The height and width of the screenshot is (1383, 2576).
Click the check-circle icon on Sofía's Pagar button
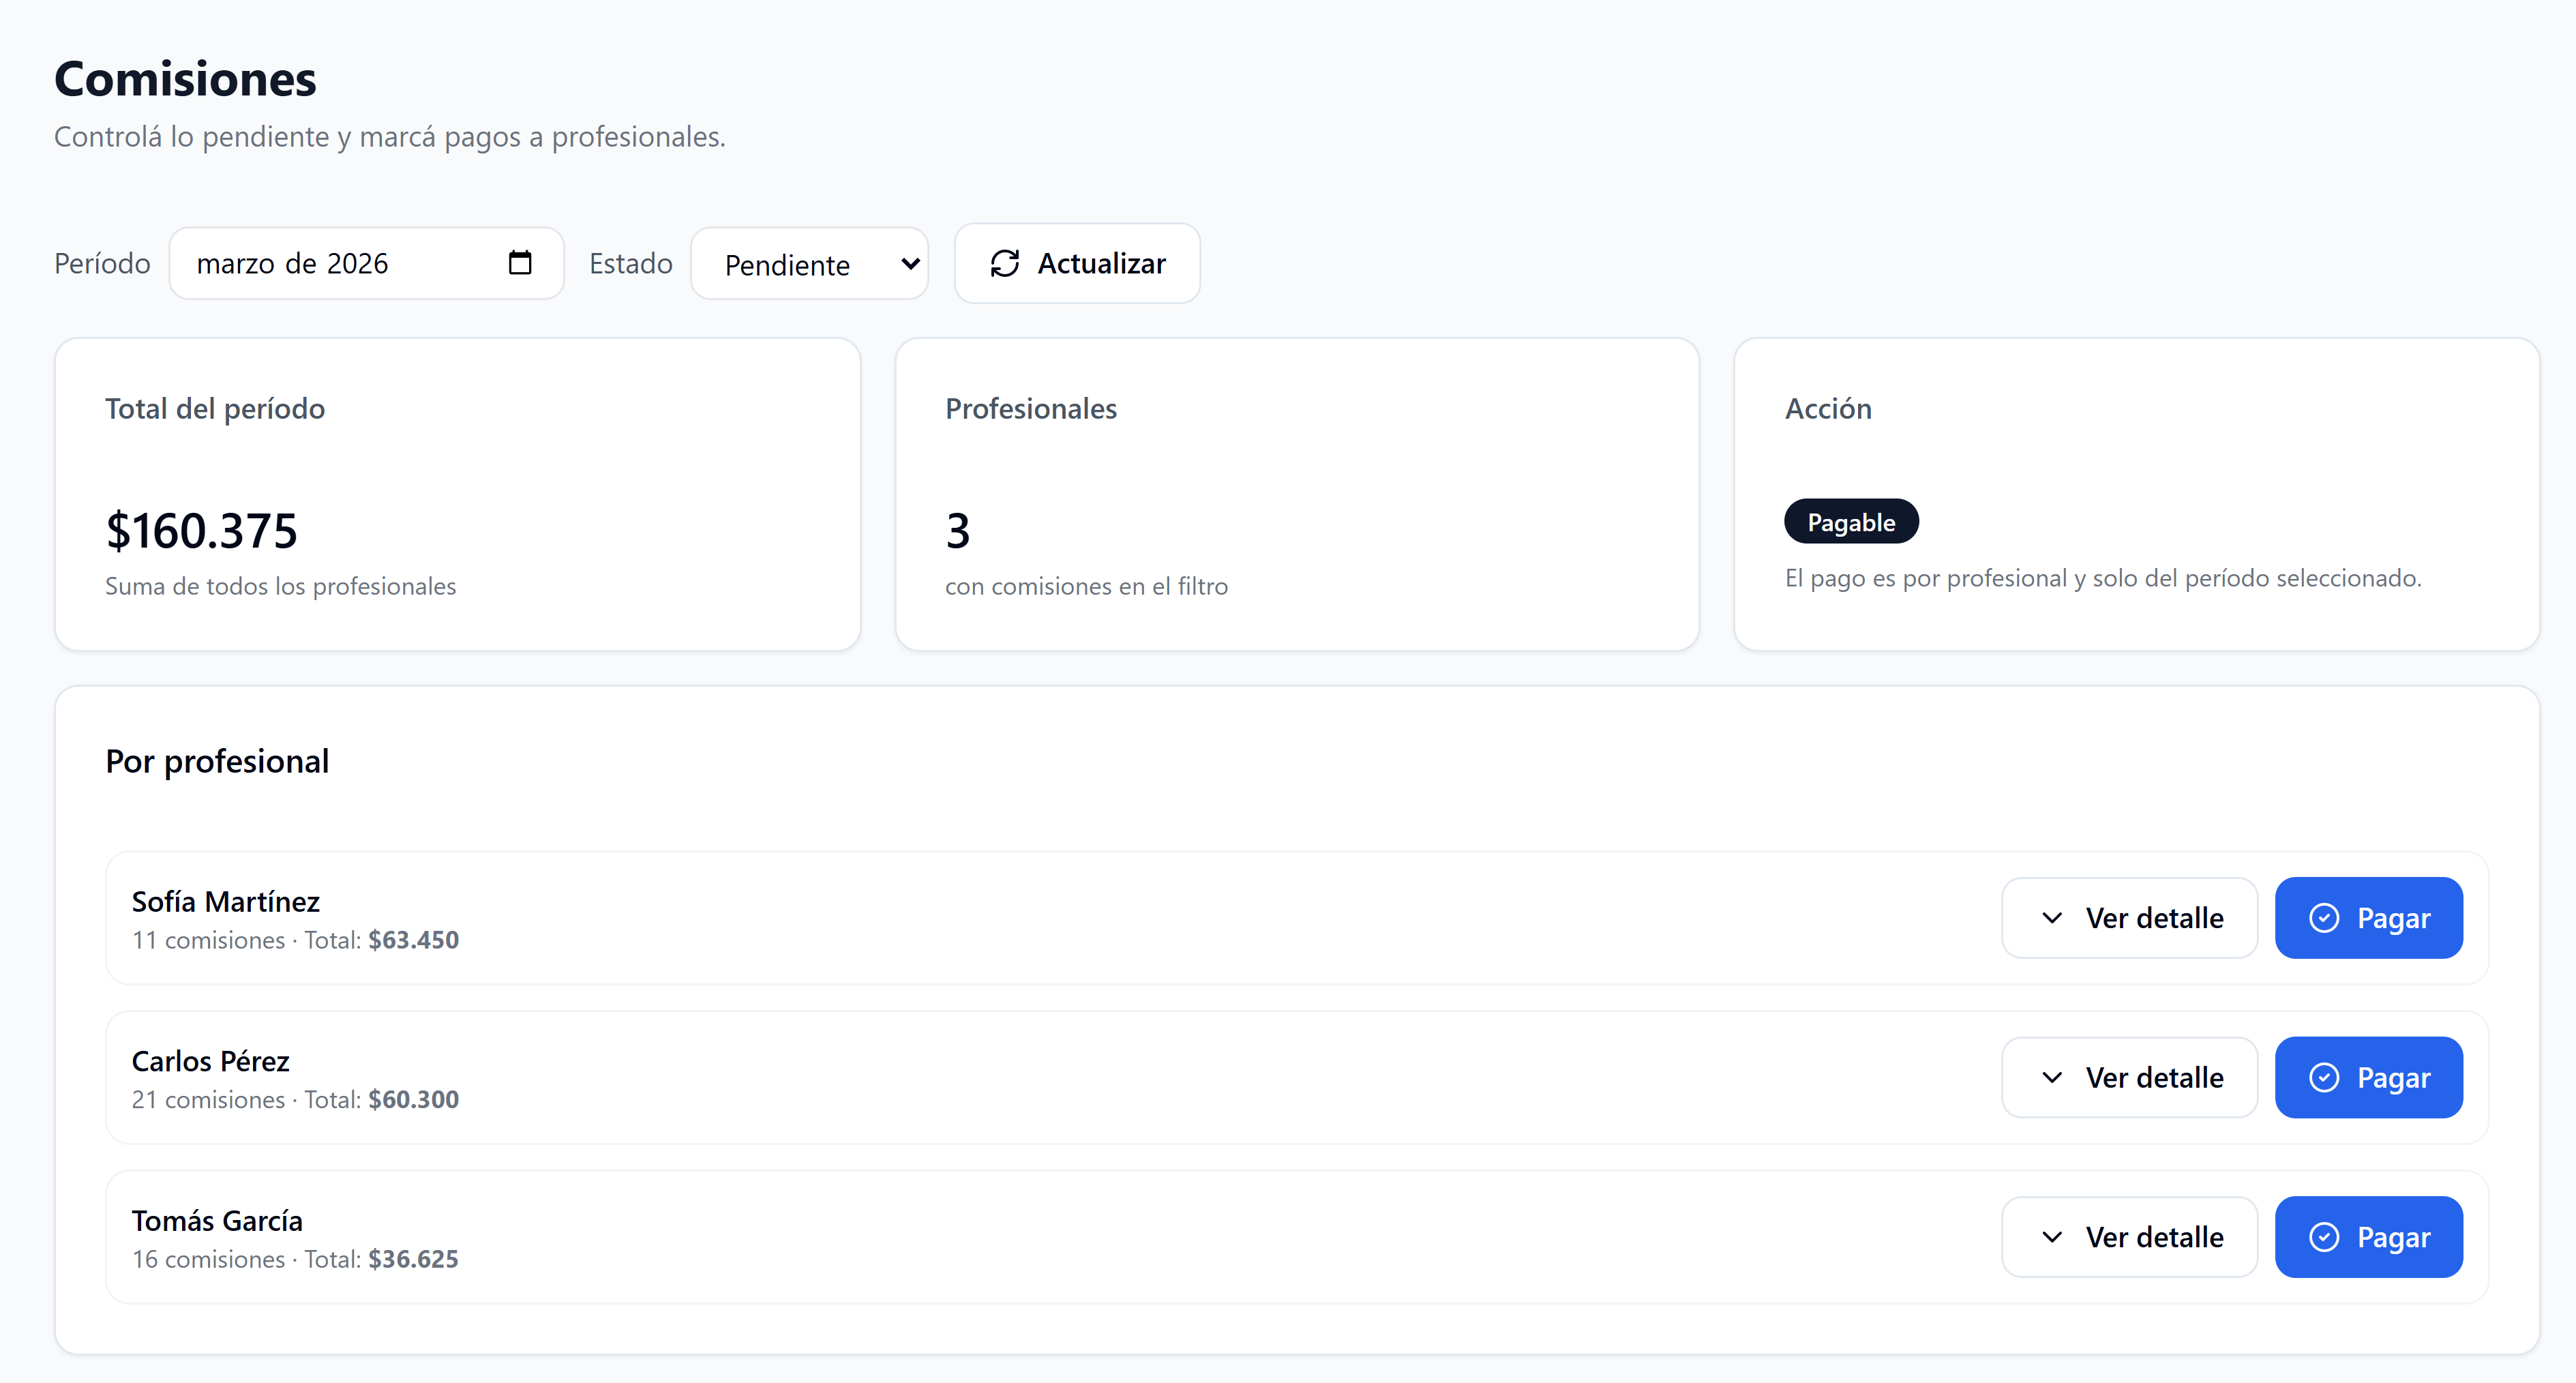[x=2325, y=917]
